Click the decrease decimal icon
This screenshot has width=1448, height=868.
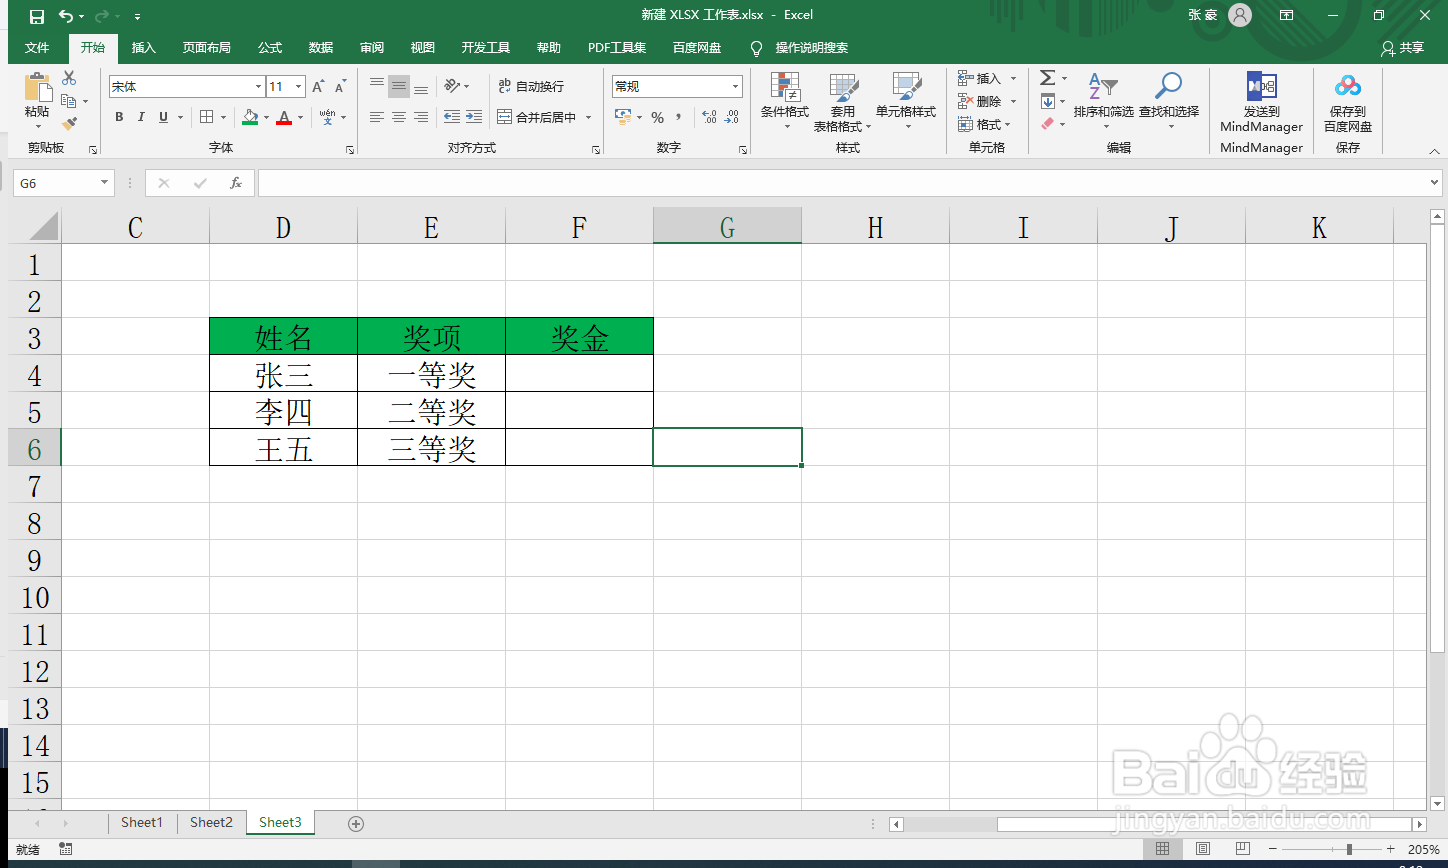pos(732,117)
